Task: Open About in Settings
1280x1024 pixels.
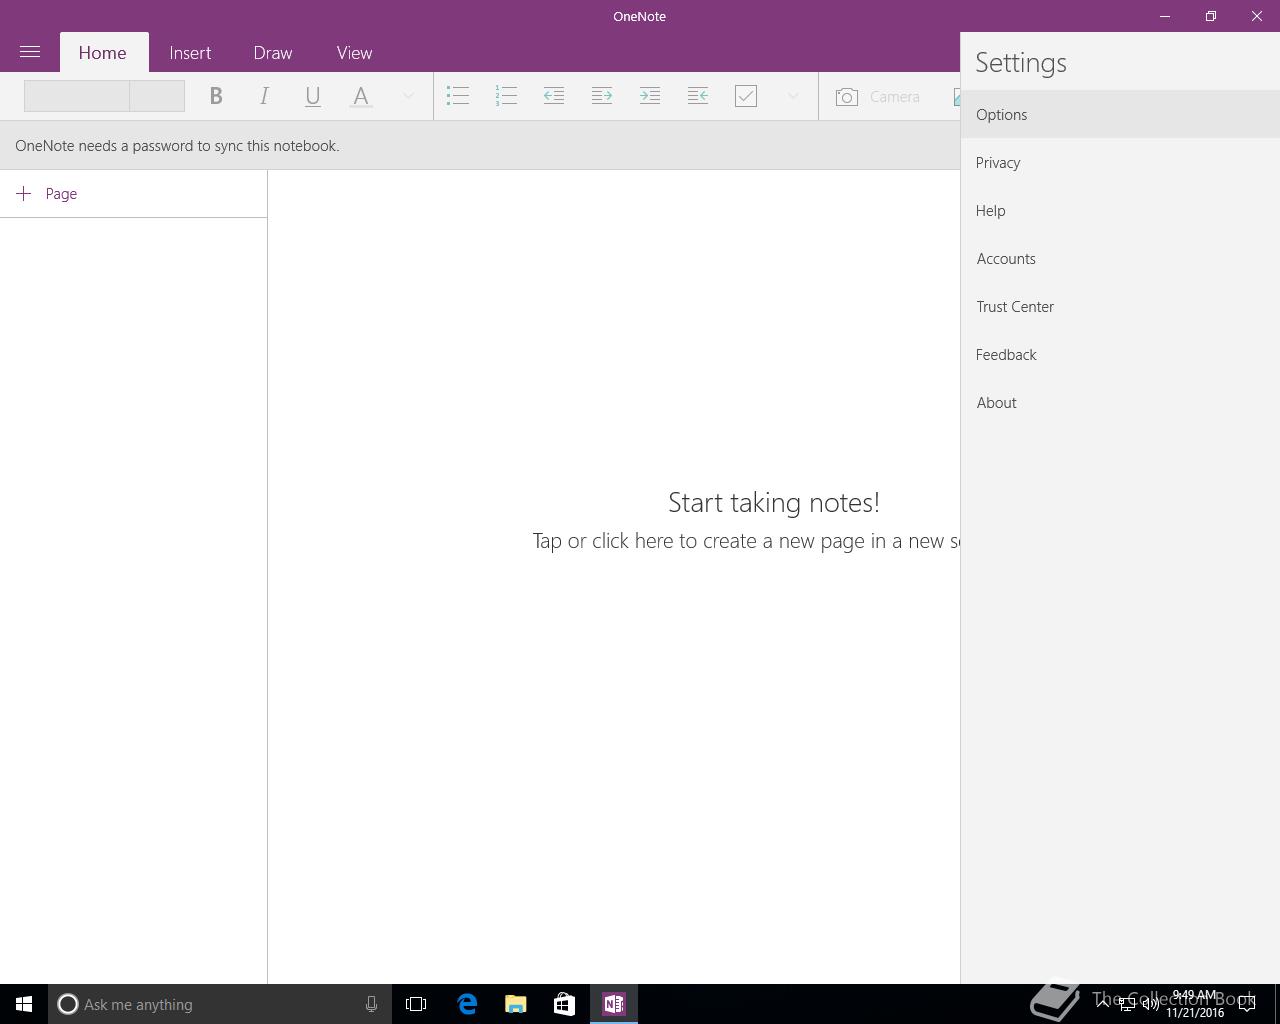Action: (1120, 402)
